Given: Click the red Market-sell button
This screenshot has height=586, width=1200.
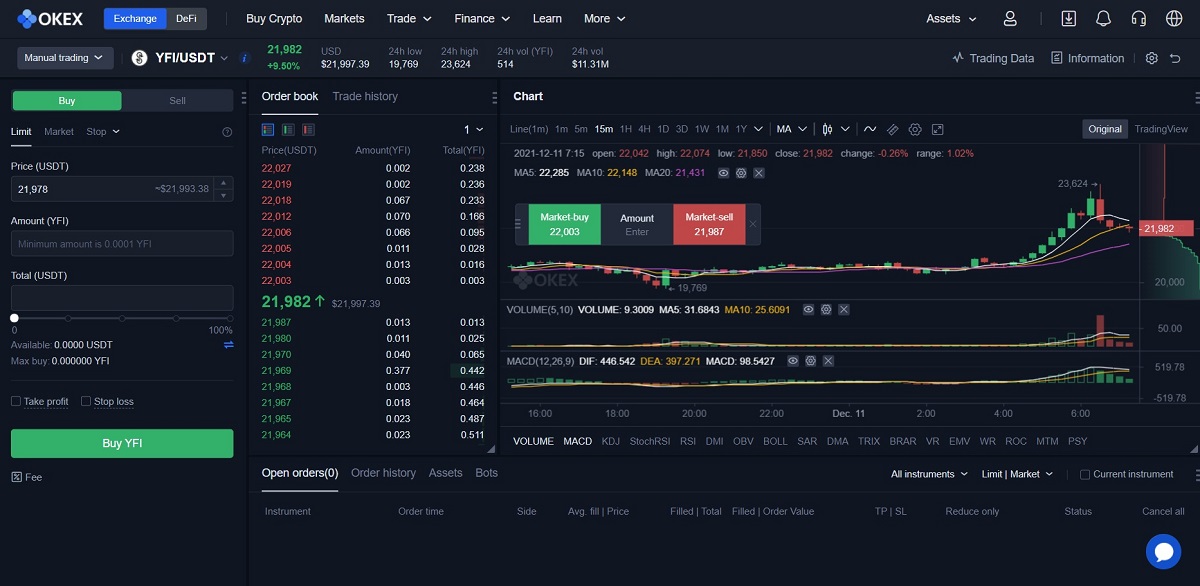Looking at the screenshot, I should coord(708,224).
